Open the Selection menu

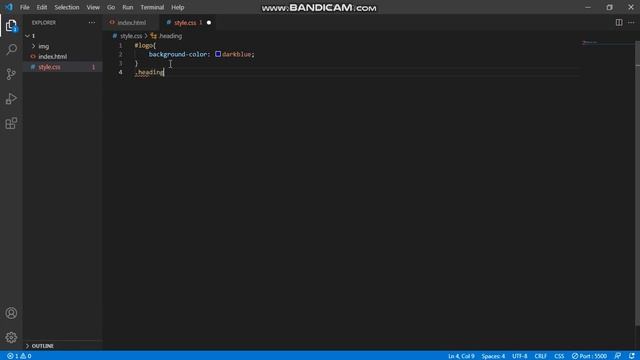[67, 7]
